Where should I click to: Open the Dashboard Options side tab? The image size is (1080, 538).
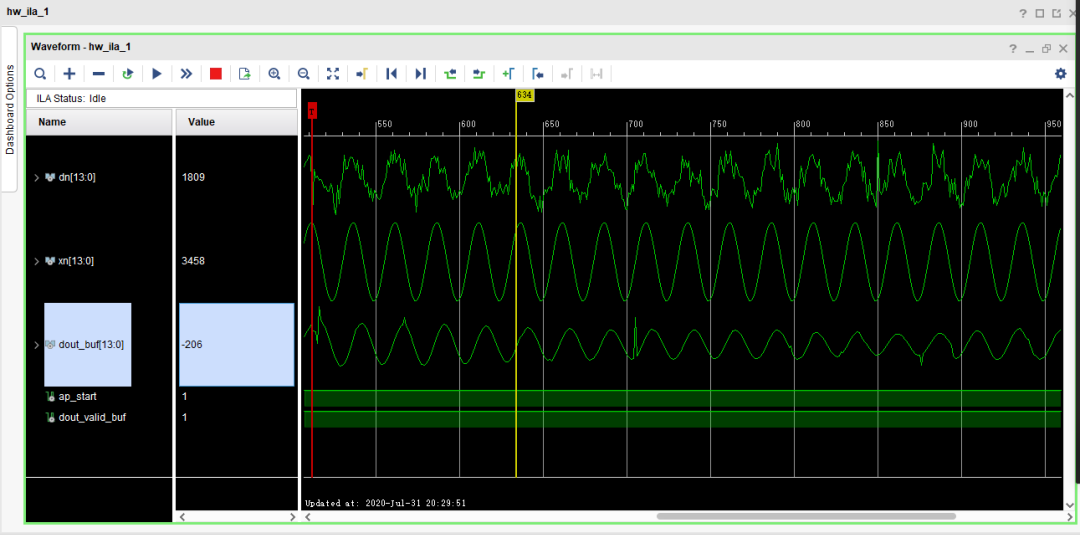pyautogui.click(x=10, y=109)
